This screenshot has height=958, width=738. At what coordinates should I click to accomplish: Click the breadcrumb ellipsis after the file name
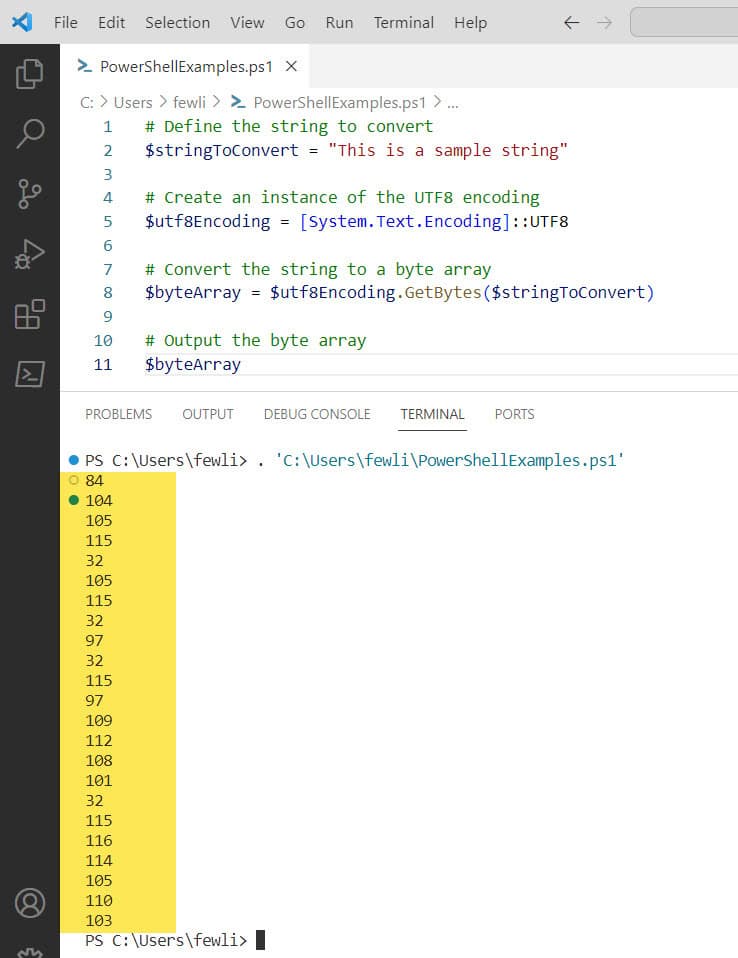(x=453, y=102)
